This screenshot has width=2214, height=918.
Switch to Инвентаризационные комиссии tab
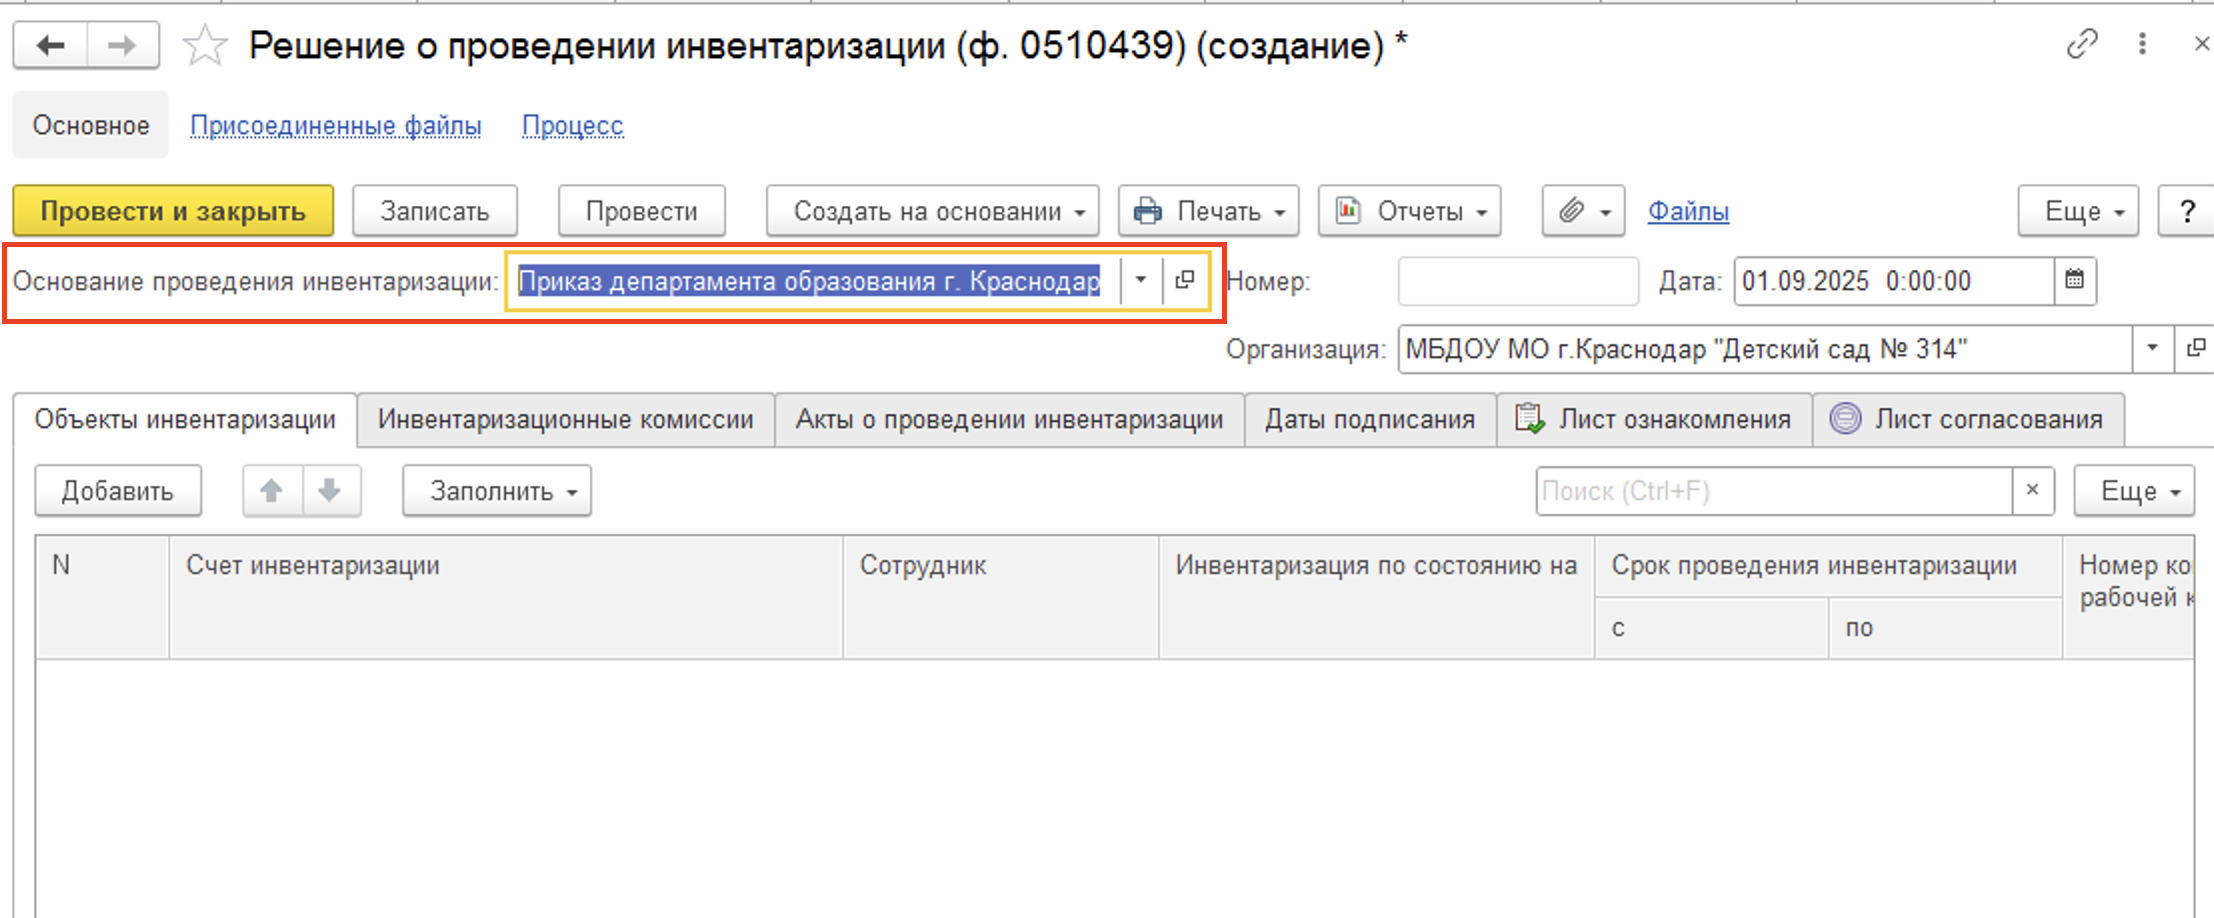[565, 420]
